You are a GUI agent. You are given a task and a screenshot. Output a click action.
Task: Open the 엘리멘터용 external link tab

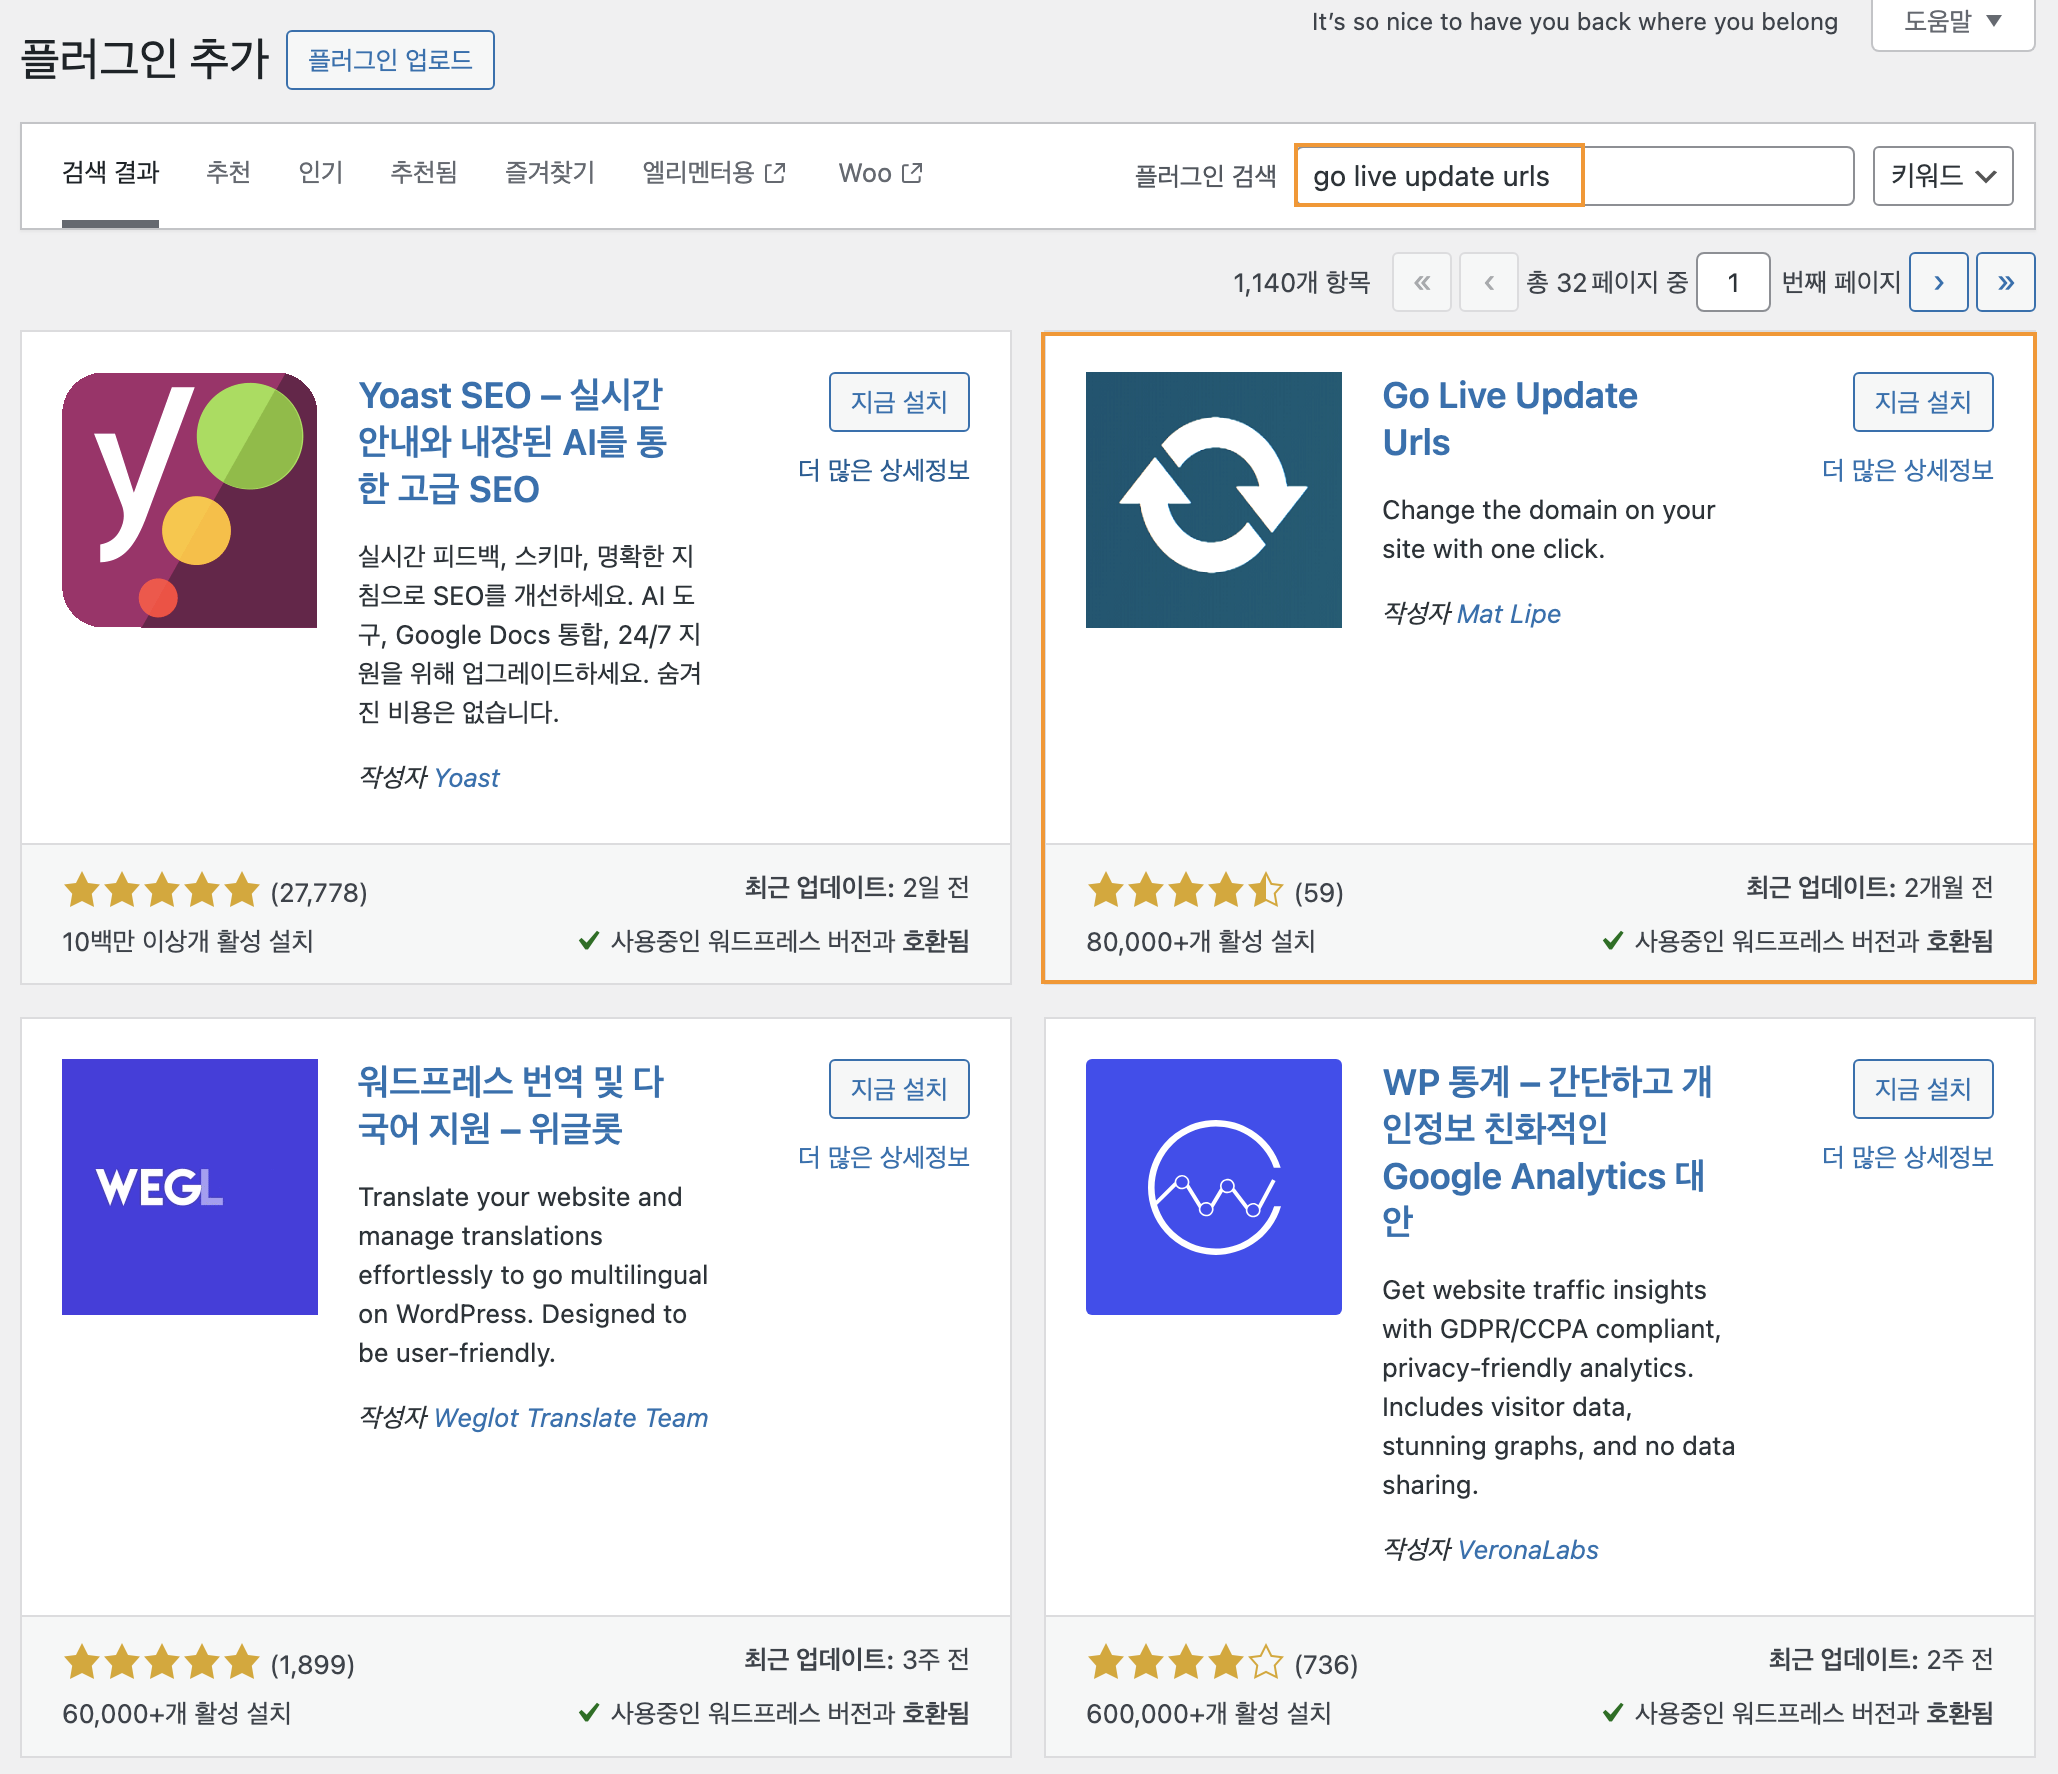713,173
